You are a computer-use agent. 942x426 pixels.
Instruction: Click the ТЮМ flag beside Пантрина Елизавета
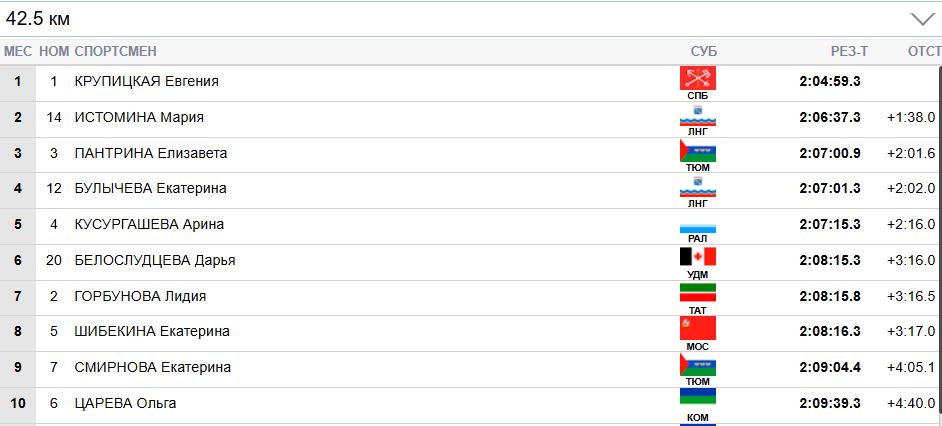click(x=697, y=151)
